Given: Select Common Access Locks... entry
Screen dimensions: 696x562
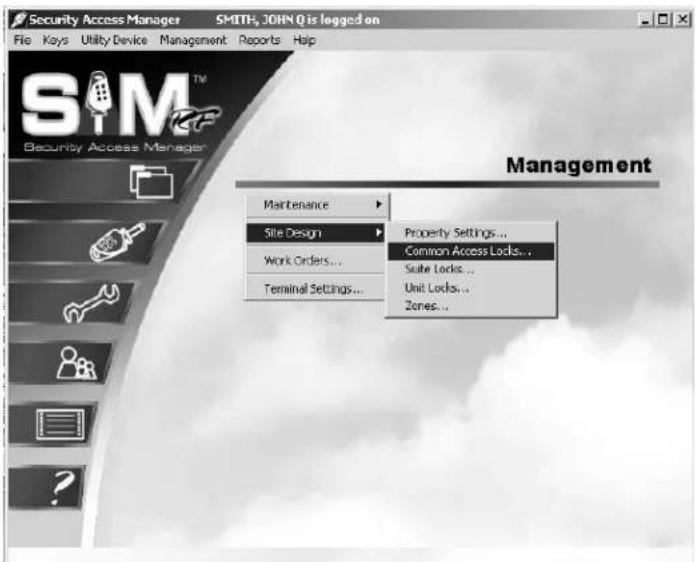Looking at the screenshot, I should click(471, 251).
